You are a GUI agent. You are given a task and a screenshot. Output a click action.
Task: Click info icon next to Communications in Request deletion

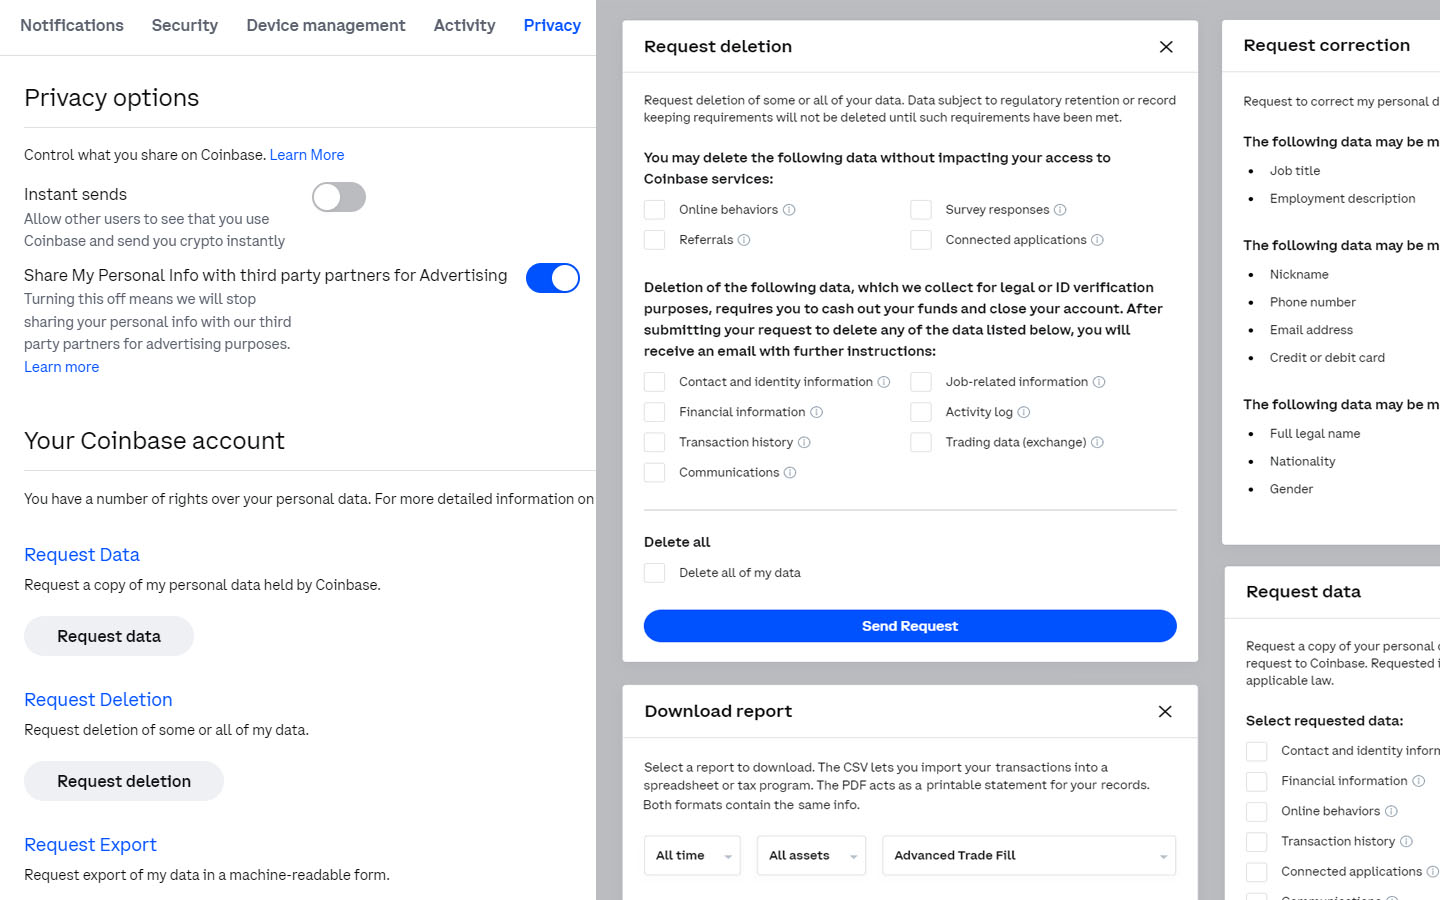click(x=790, y=473)
